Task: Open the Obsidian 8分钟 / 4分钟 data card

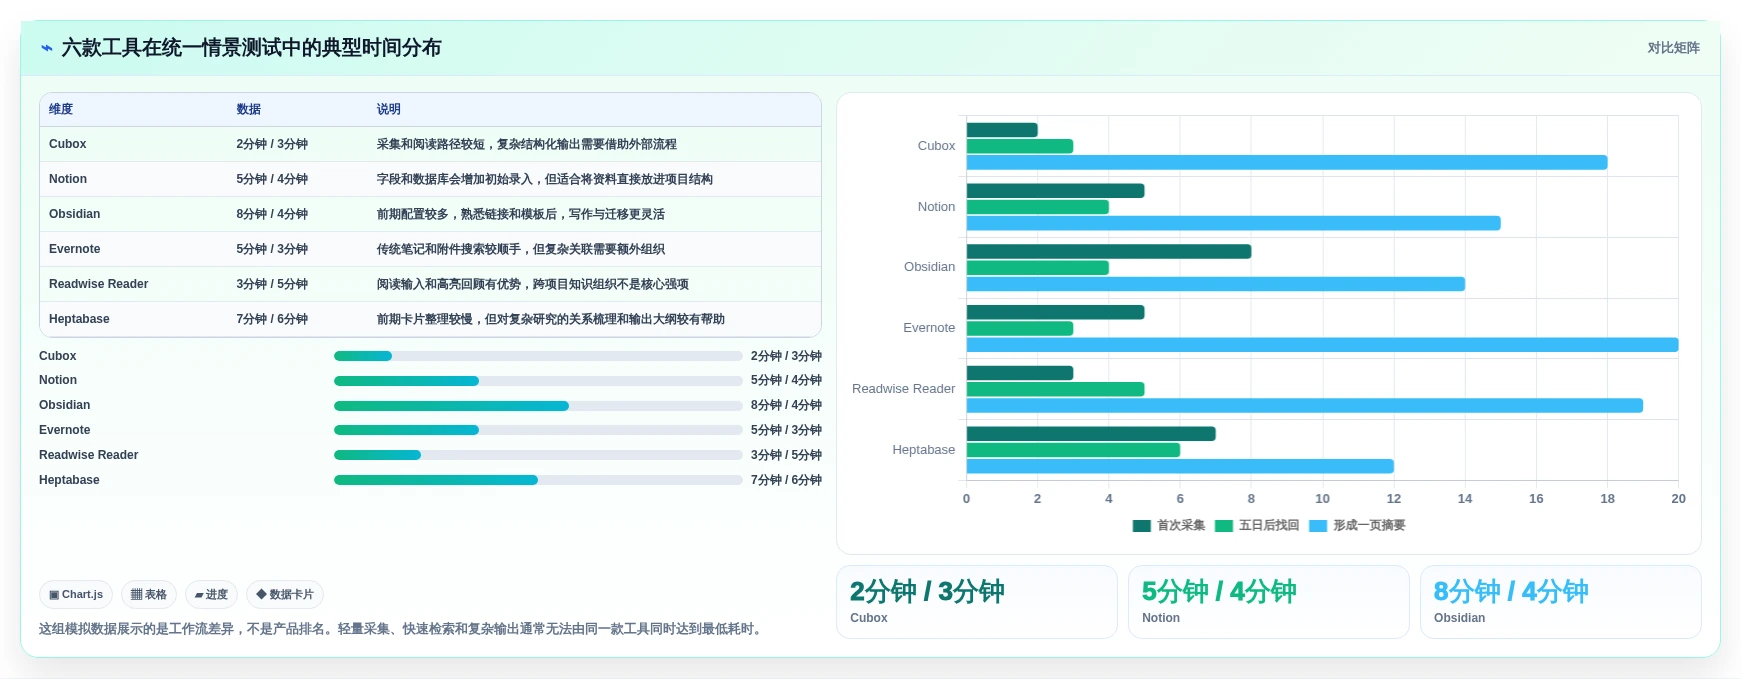Action: pyautogui.click(x=1561, y=602)
